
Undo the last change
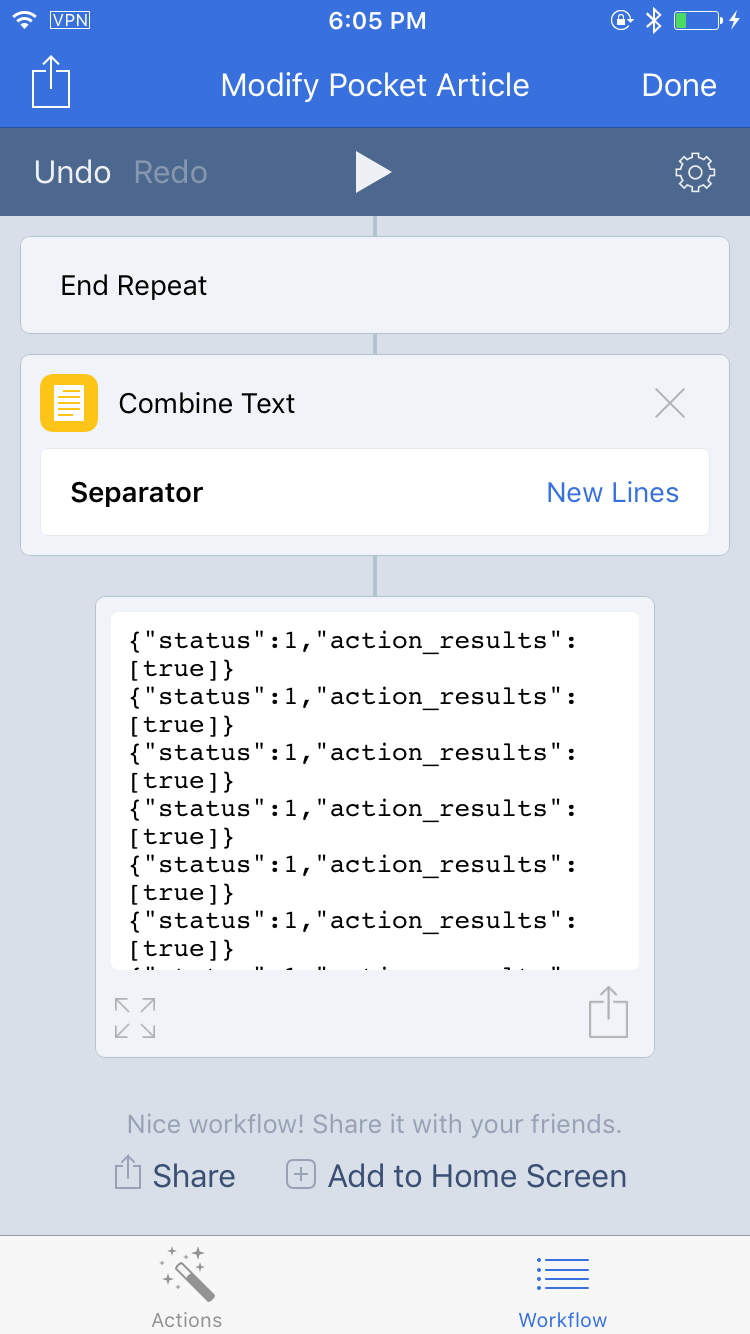[x=72, y=172]
